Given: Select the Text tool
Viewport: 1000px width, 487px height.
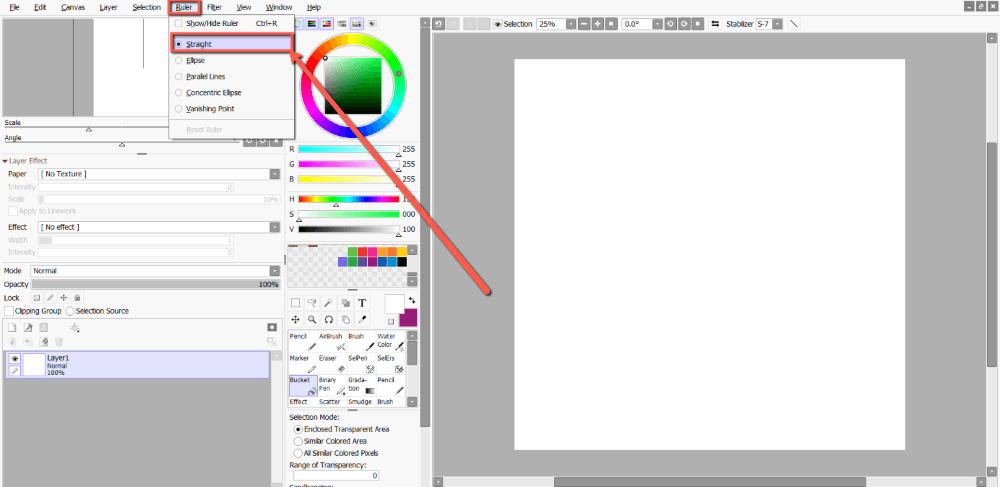Looking at the screenshot, I should pos(362,303).
